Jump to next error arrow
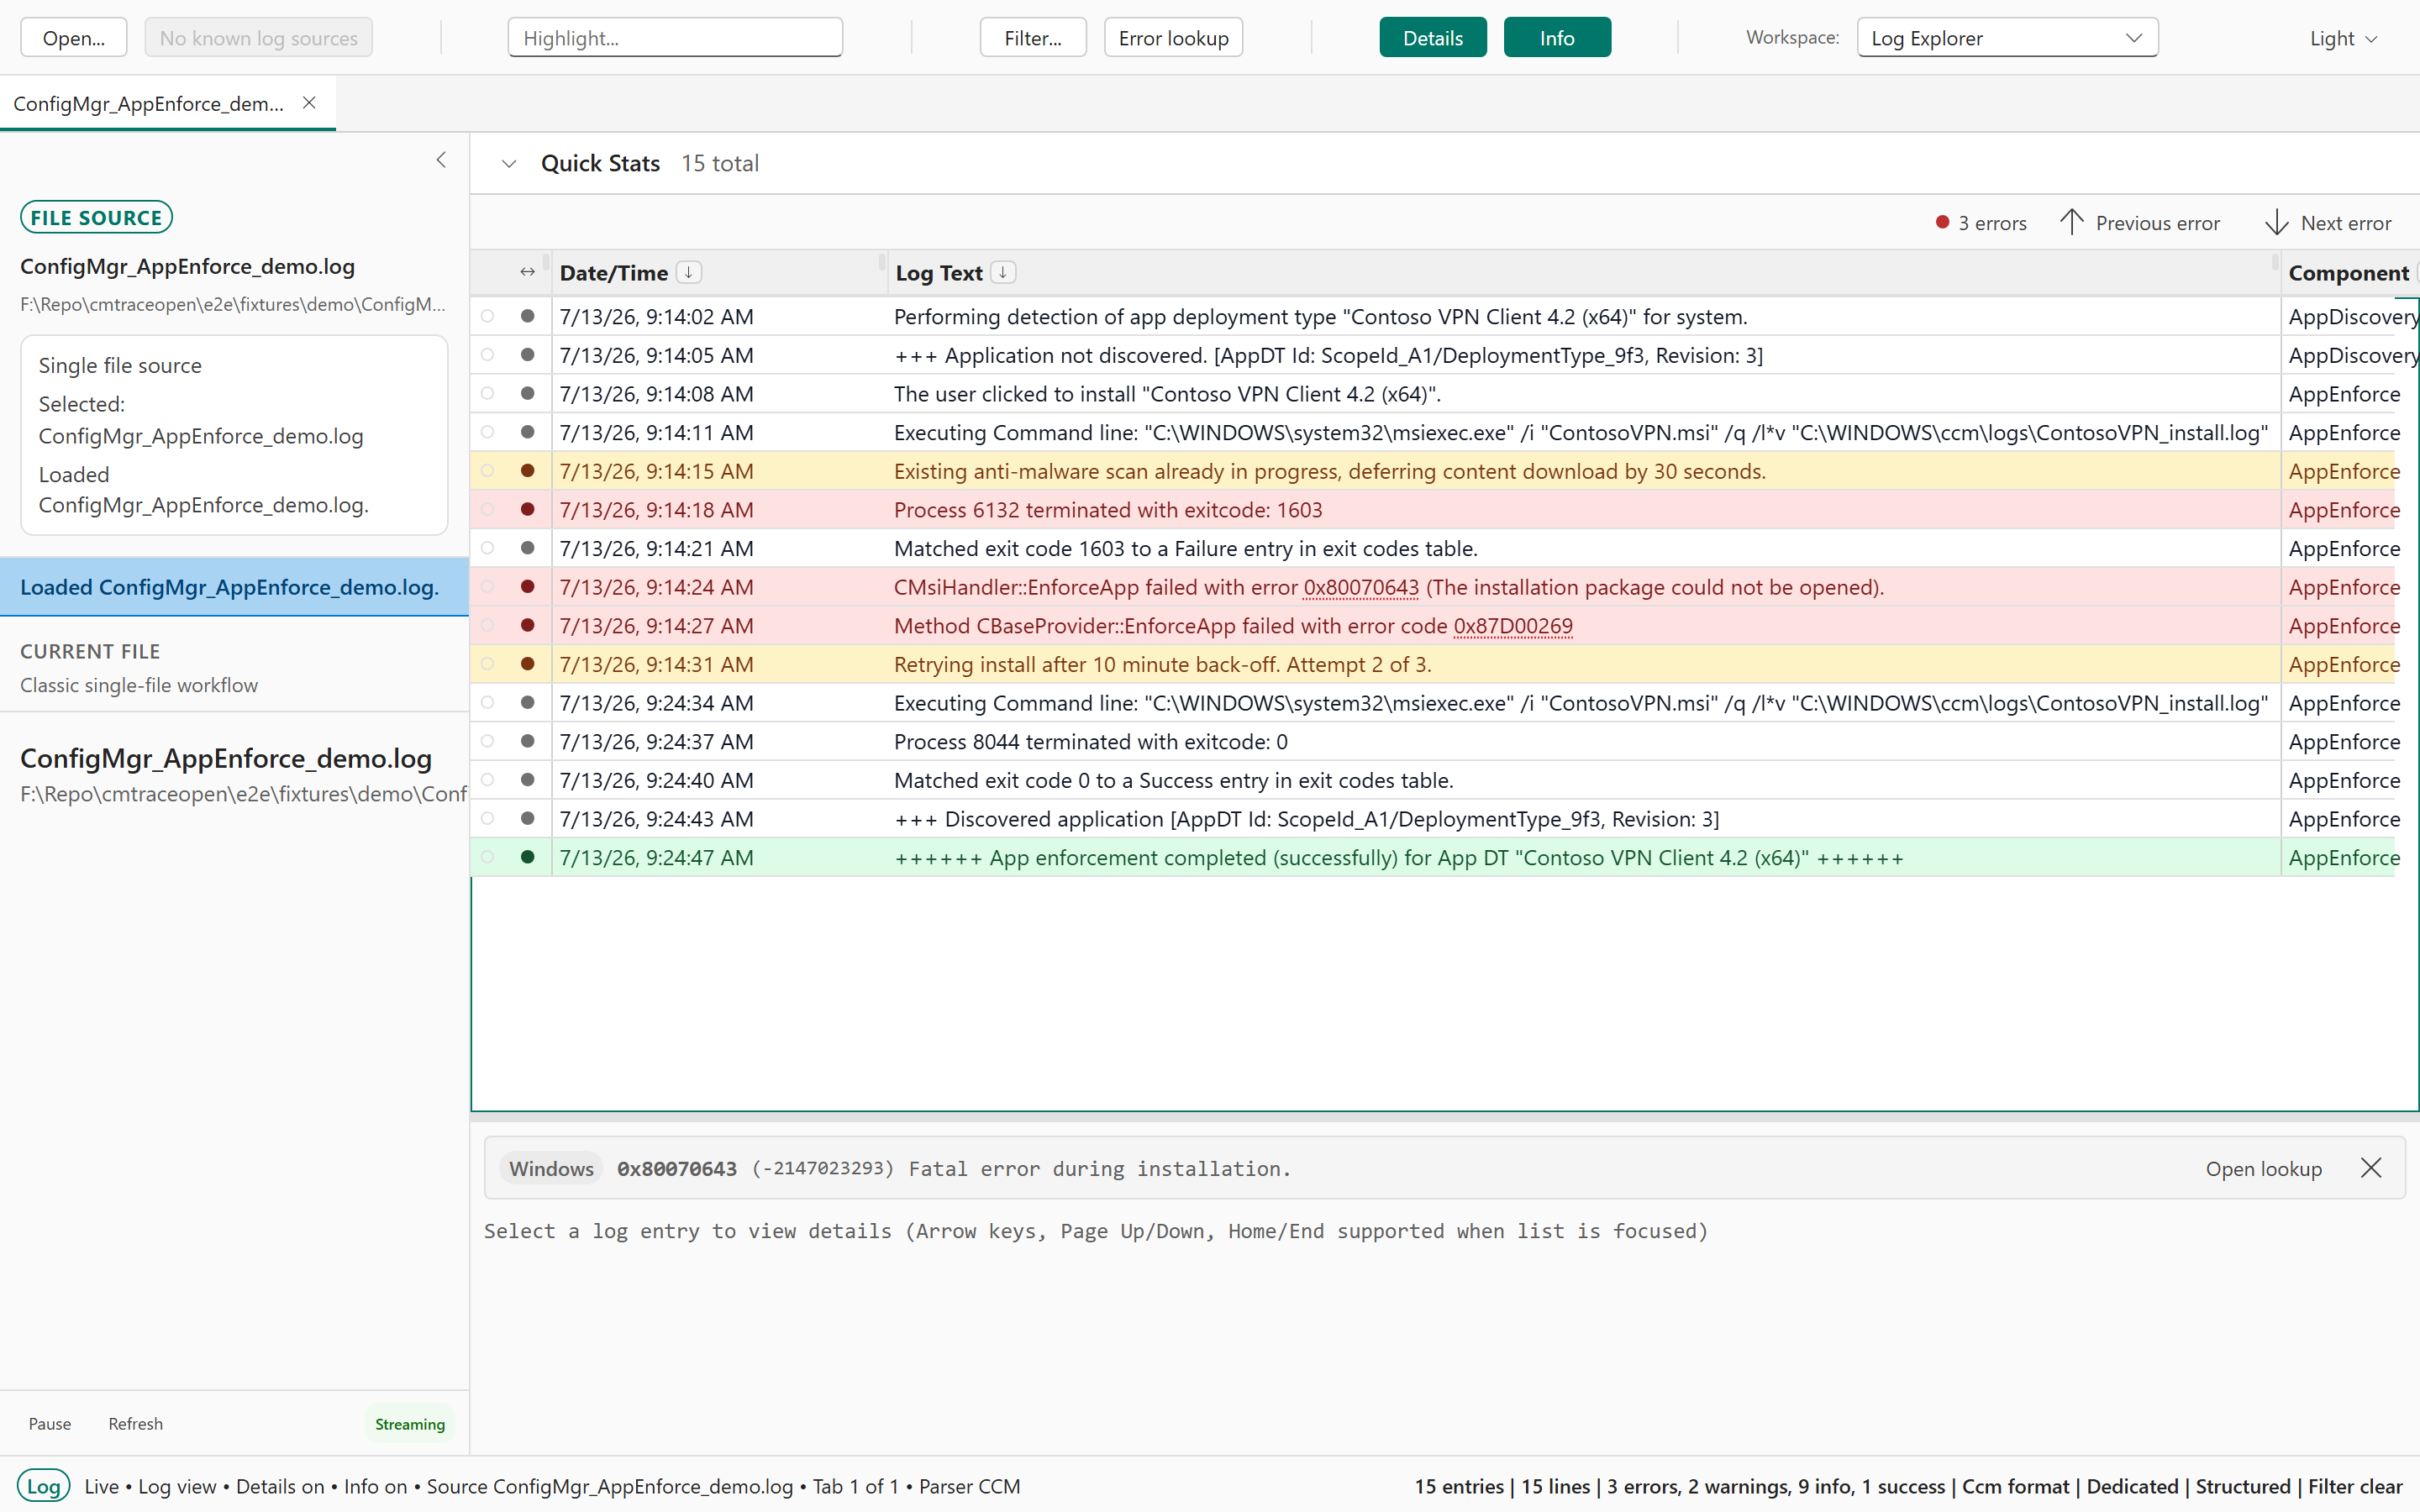The width and height of the screenshot is (2420, 1512). coord(2277,222)
